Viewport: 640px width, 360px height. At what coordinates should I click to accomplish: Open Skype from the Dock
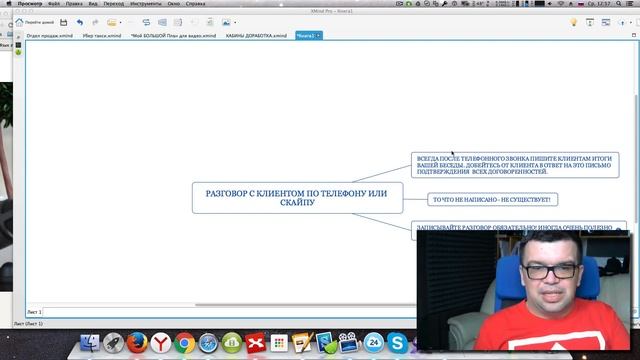[397, 343]
